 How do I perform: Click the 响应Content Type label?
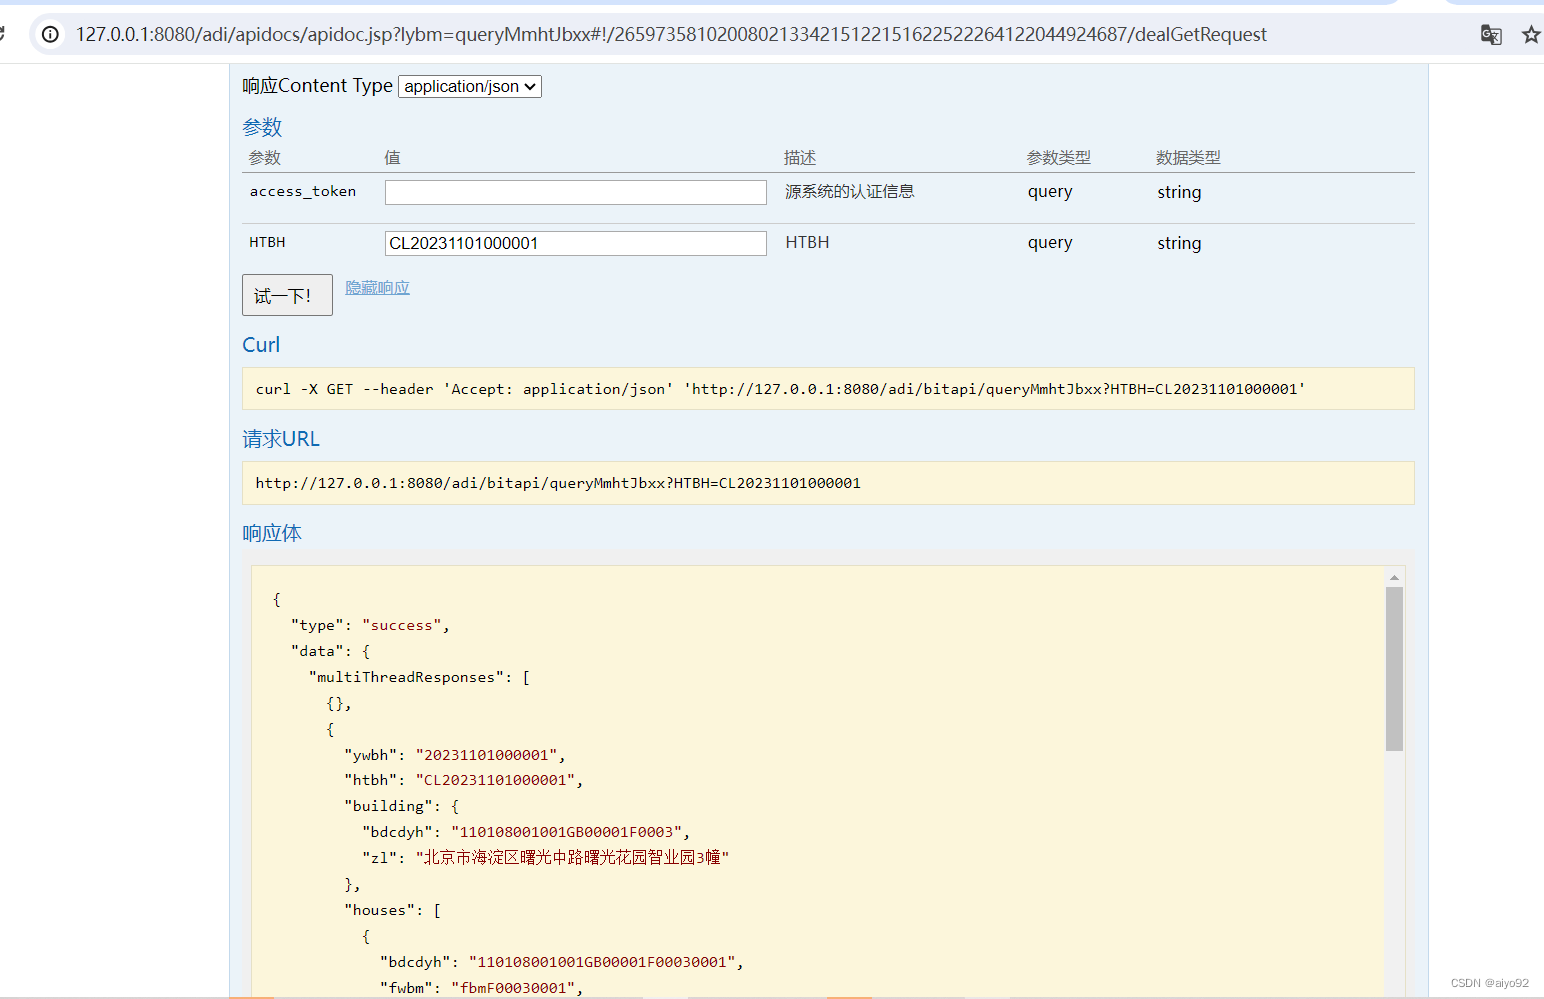pyautogui.click(x=317, y=86)
